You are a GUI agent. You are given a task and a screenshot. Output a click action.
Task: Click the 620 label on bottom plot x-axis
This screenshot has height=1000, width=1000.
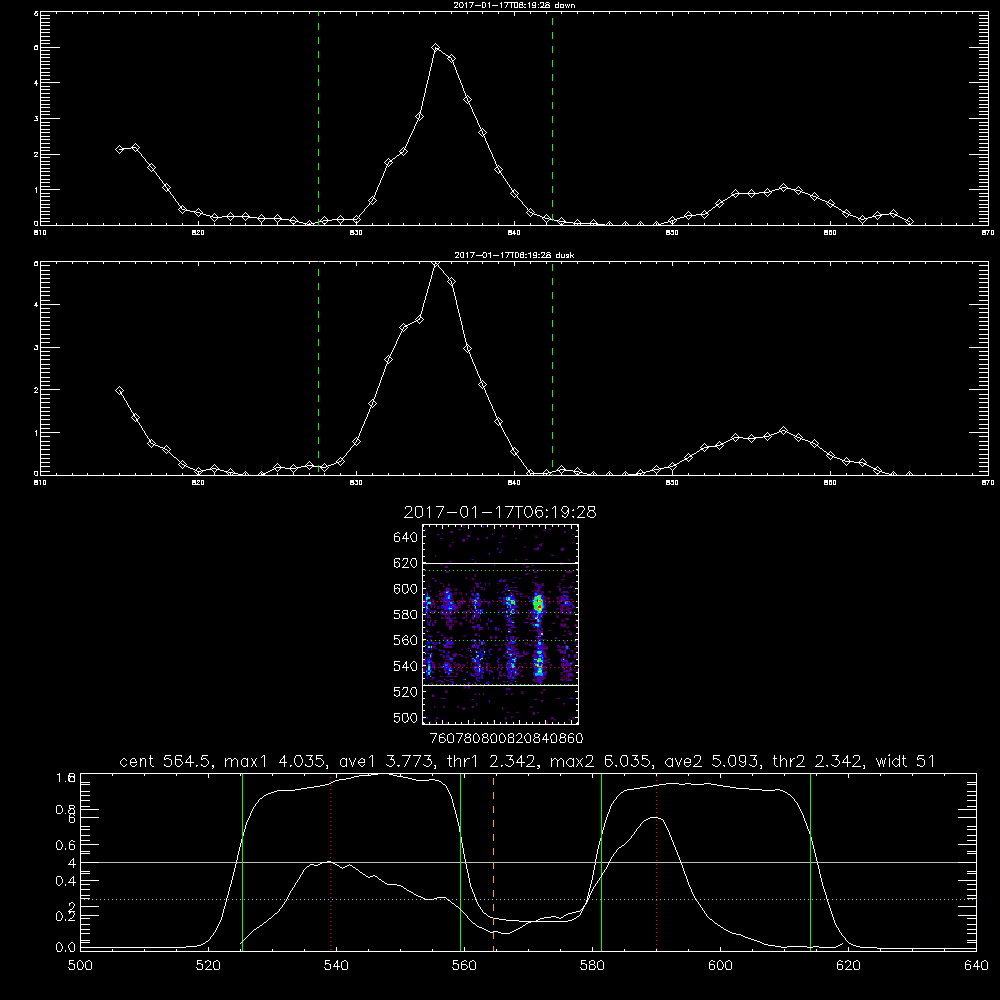point(848,966)
